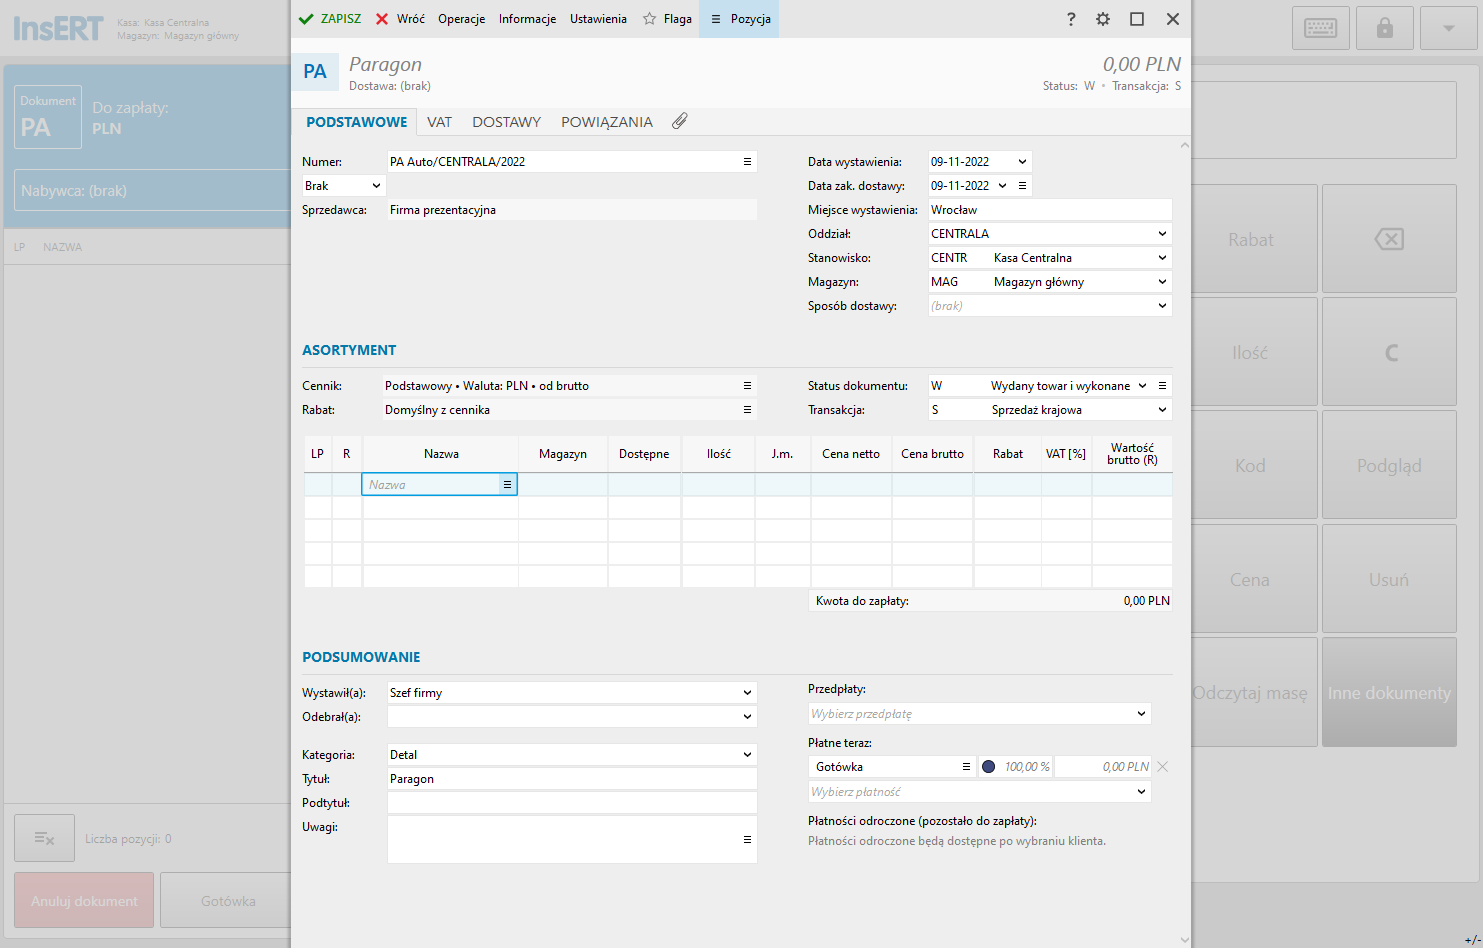Open the on-screen keyboard icon

[1320, 29]
